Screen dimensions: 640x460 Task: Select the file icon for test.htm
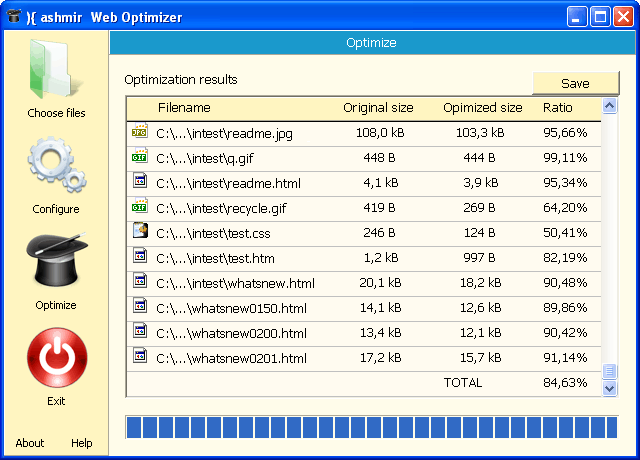140,256
